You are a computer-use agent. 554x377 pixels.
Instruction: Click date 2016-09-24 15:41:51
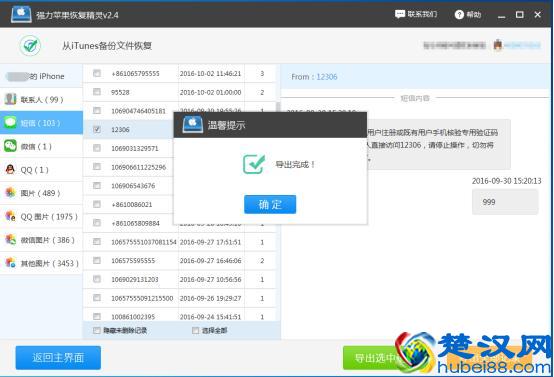210,317
